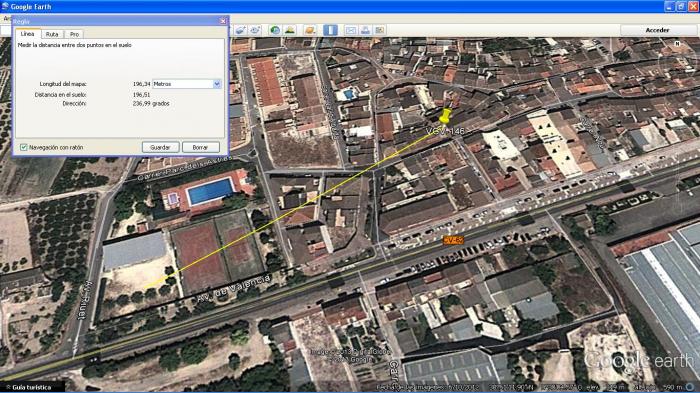Viewport: 700px width, 393px height.
Task: Click the Guardar button
Action: click(160, 147)
